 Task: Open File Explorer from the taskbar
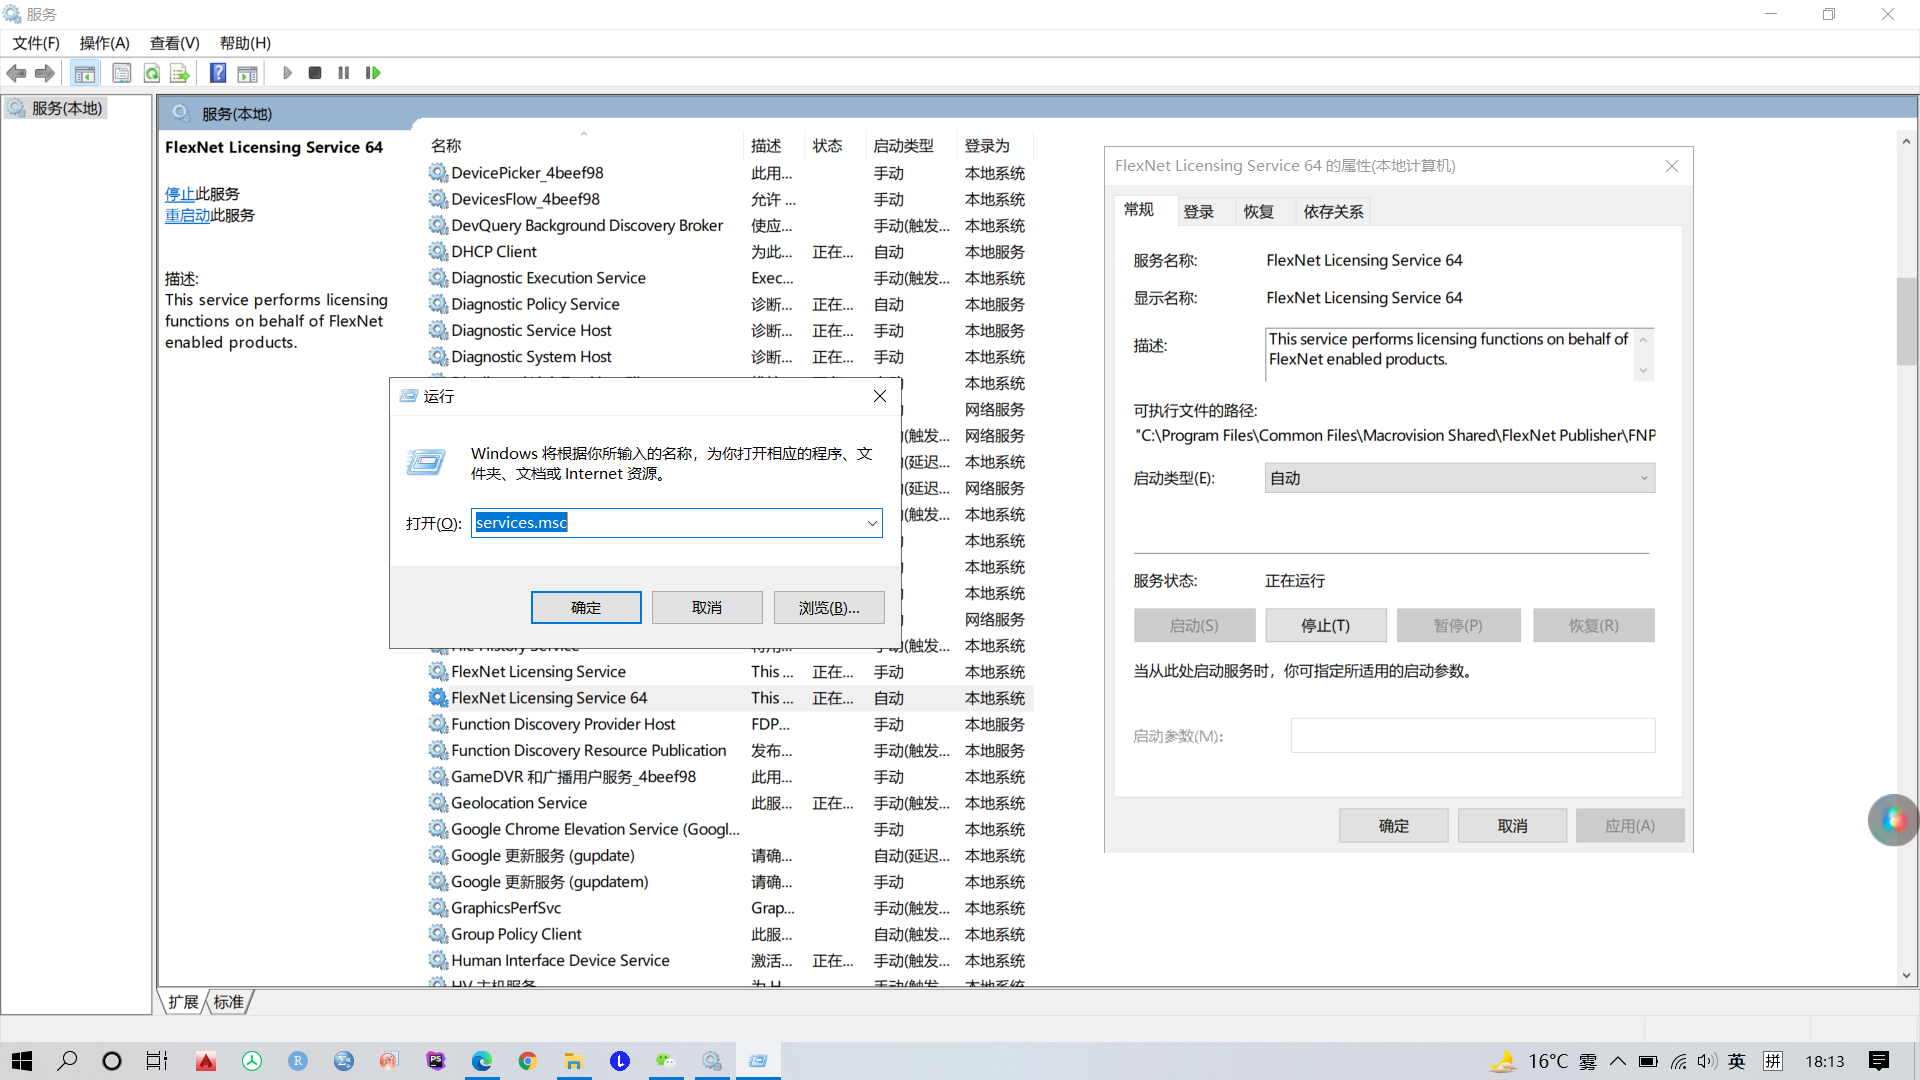tap(574, 1061)
